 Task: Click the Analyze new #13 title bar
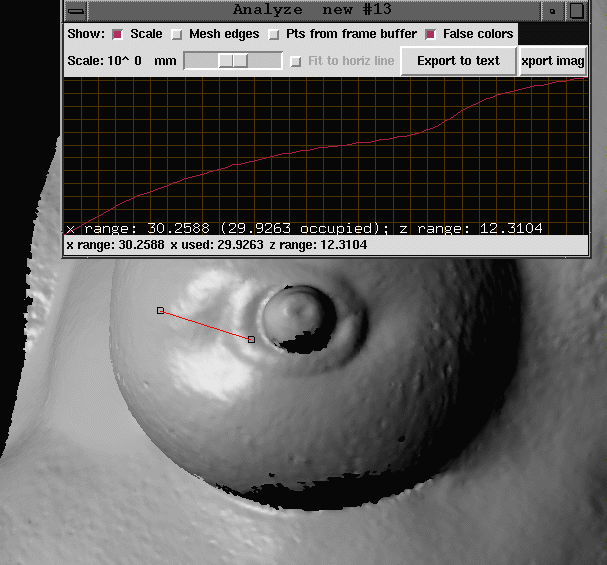(x=308, y=10)
